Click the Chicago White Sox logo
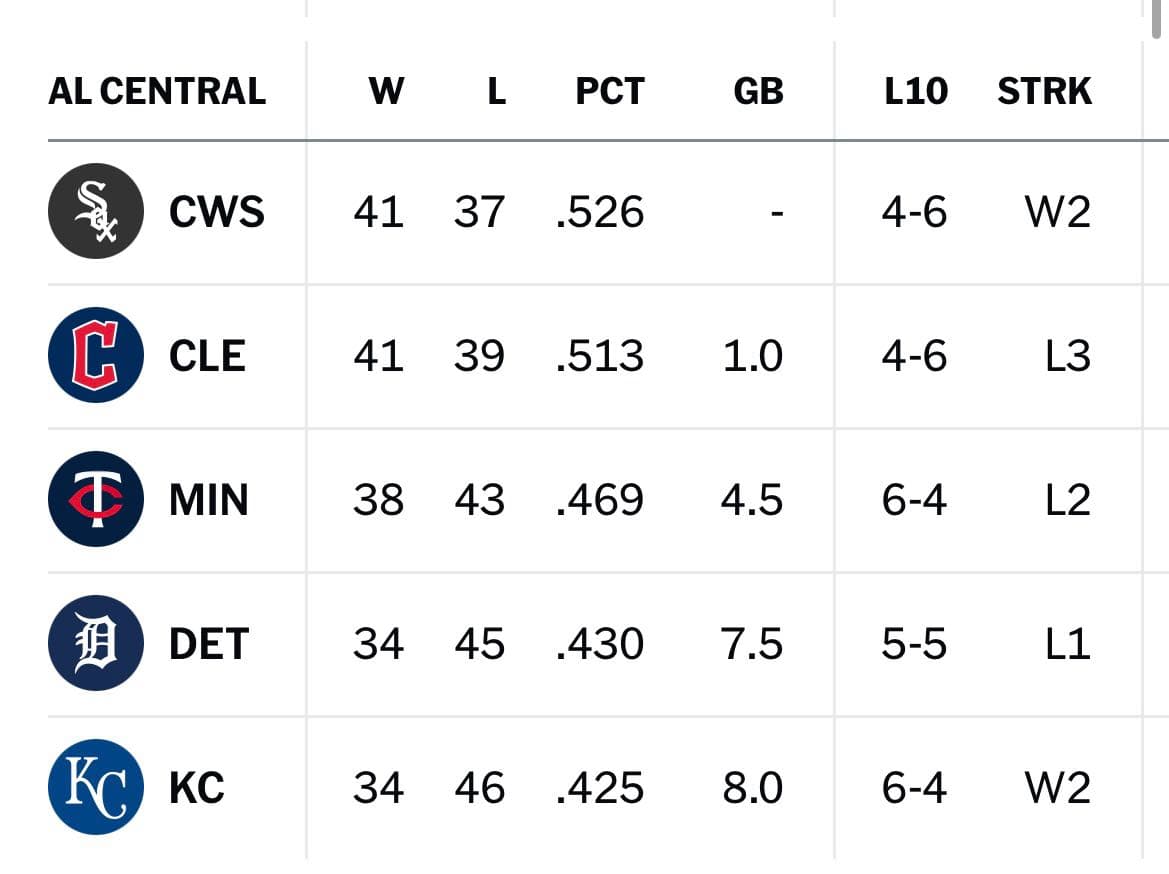The width and height of the screenshot is (1169, 874). (95, 211)
